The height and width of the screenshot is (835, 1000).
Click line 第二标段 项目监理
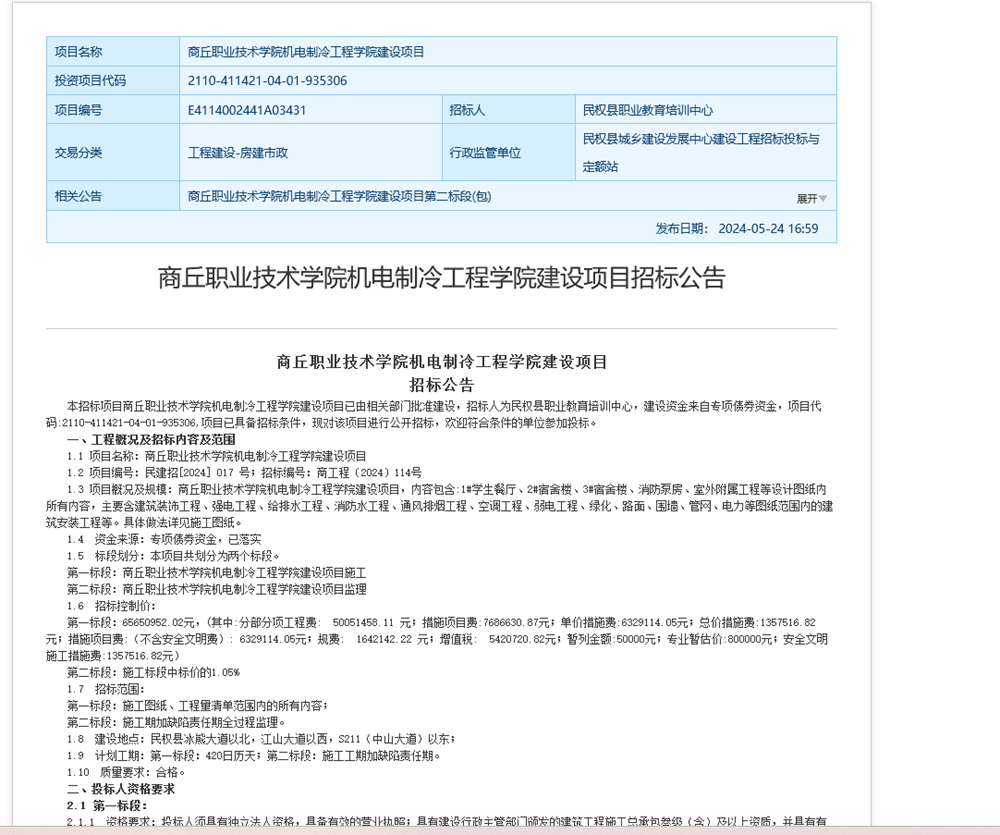click(x=217, y=589)
